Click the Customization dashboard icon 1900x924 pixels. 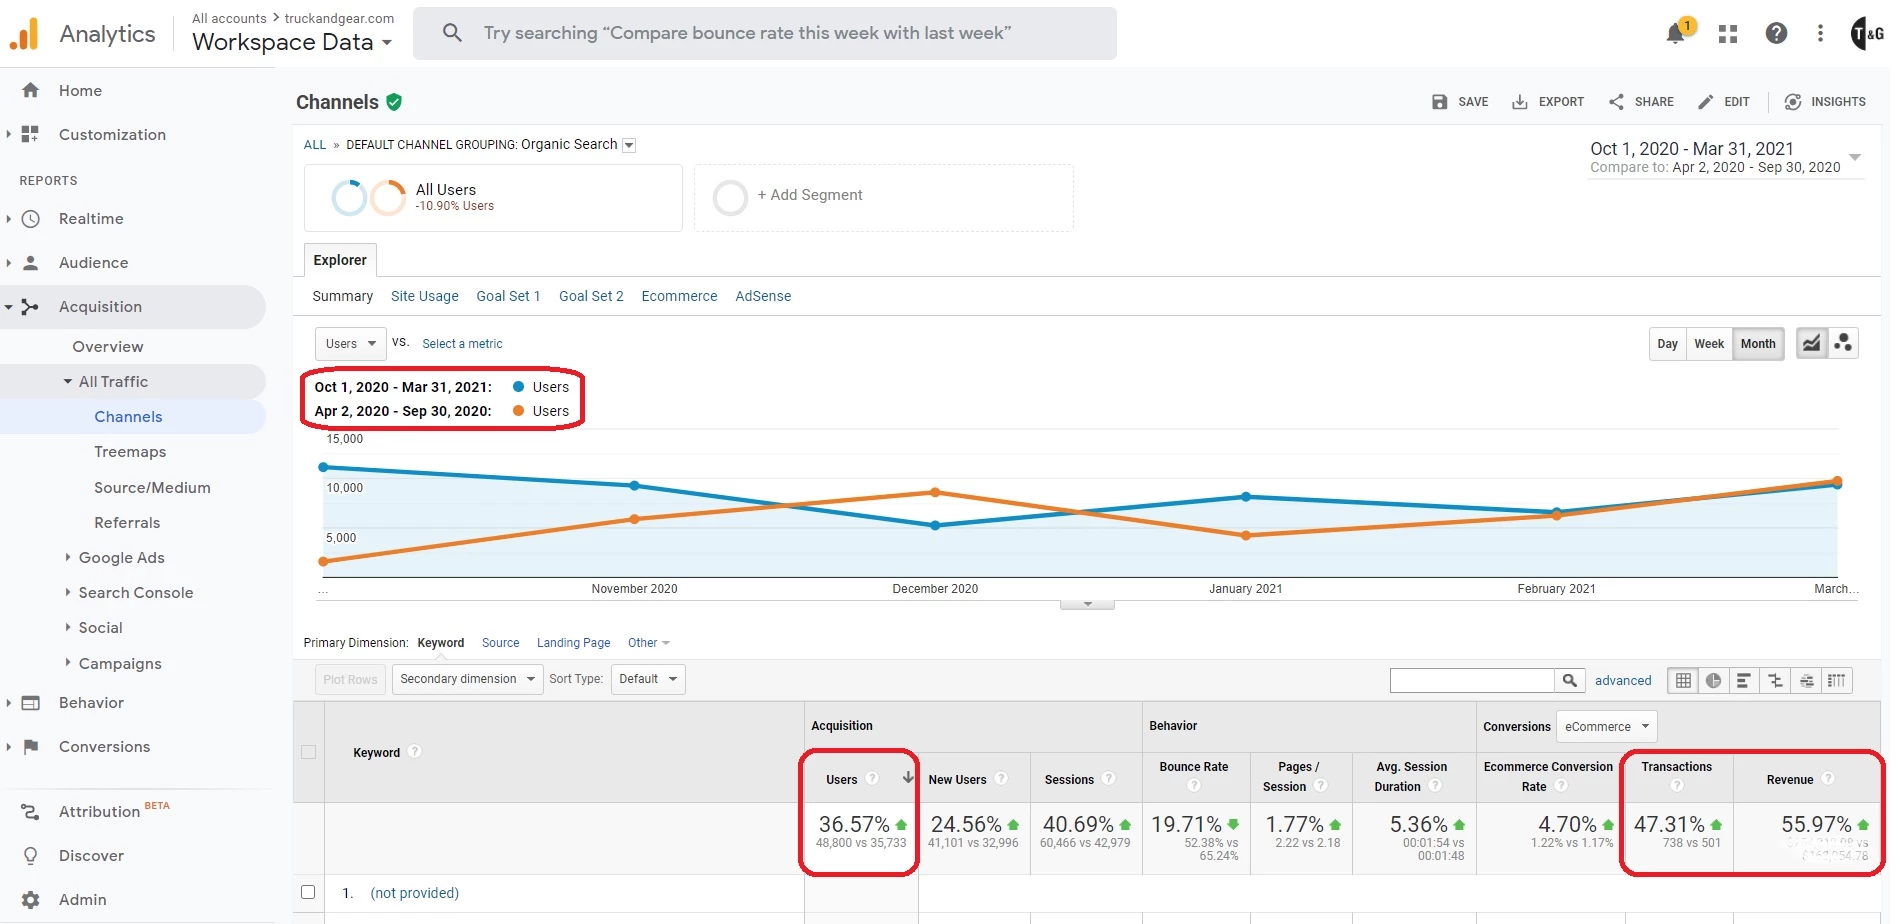click(31, 134)
